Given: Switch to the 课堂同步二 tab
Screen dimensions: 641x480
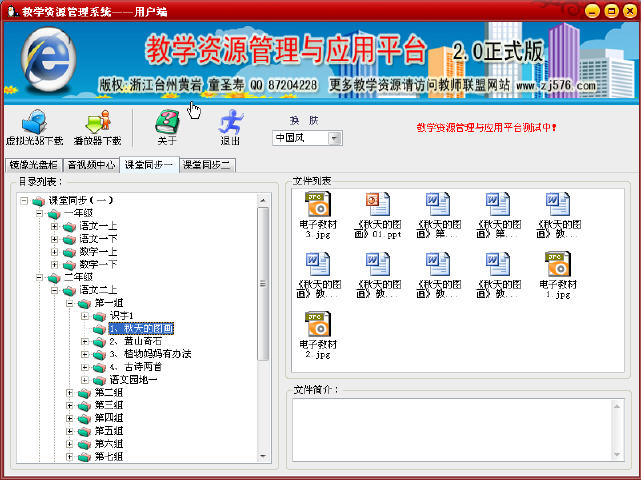Looking at the screenshot, I should tap(207, 165).
